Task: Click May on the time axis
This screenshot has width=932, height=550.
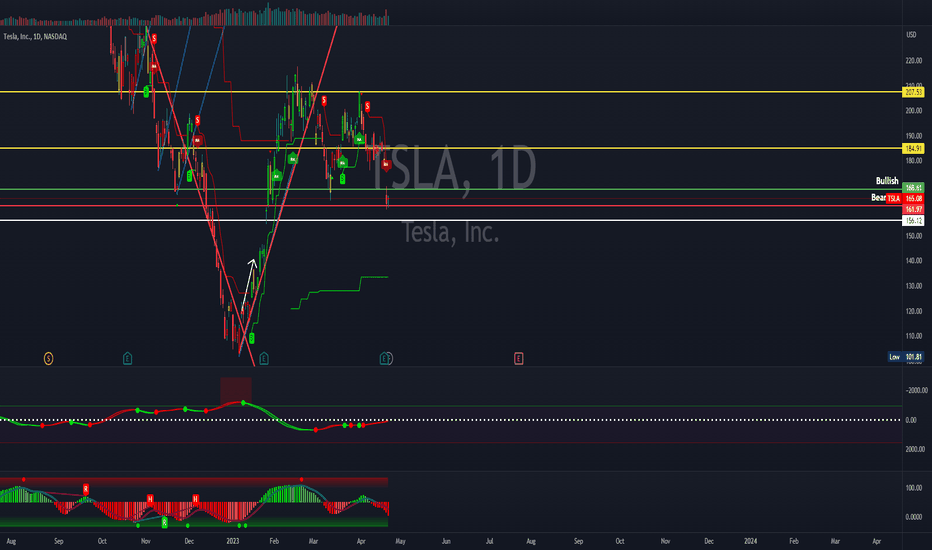Action: [x=401, y=541]
